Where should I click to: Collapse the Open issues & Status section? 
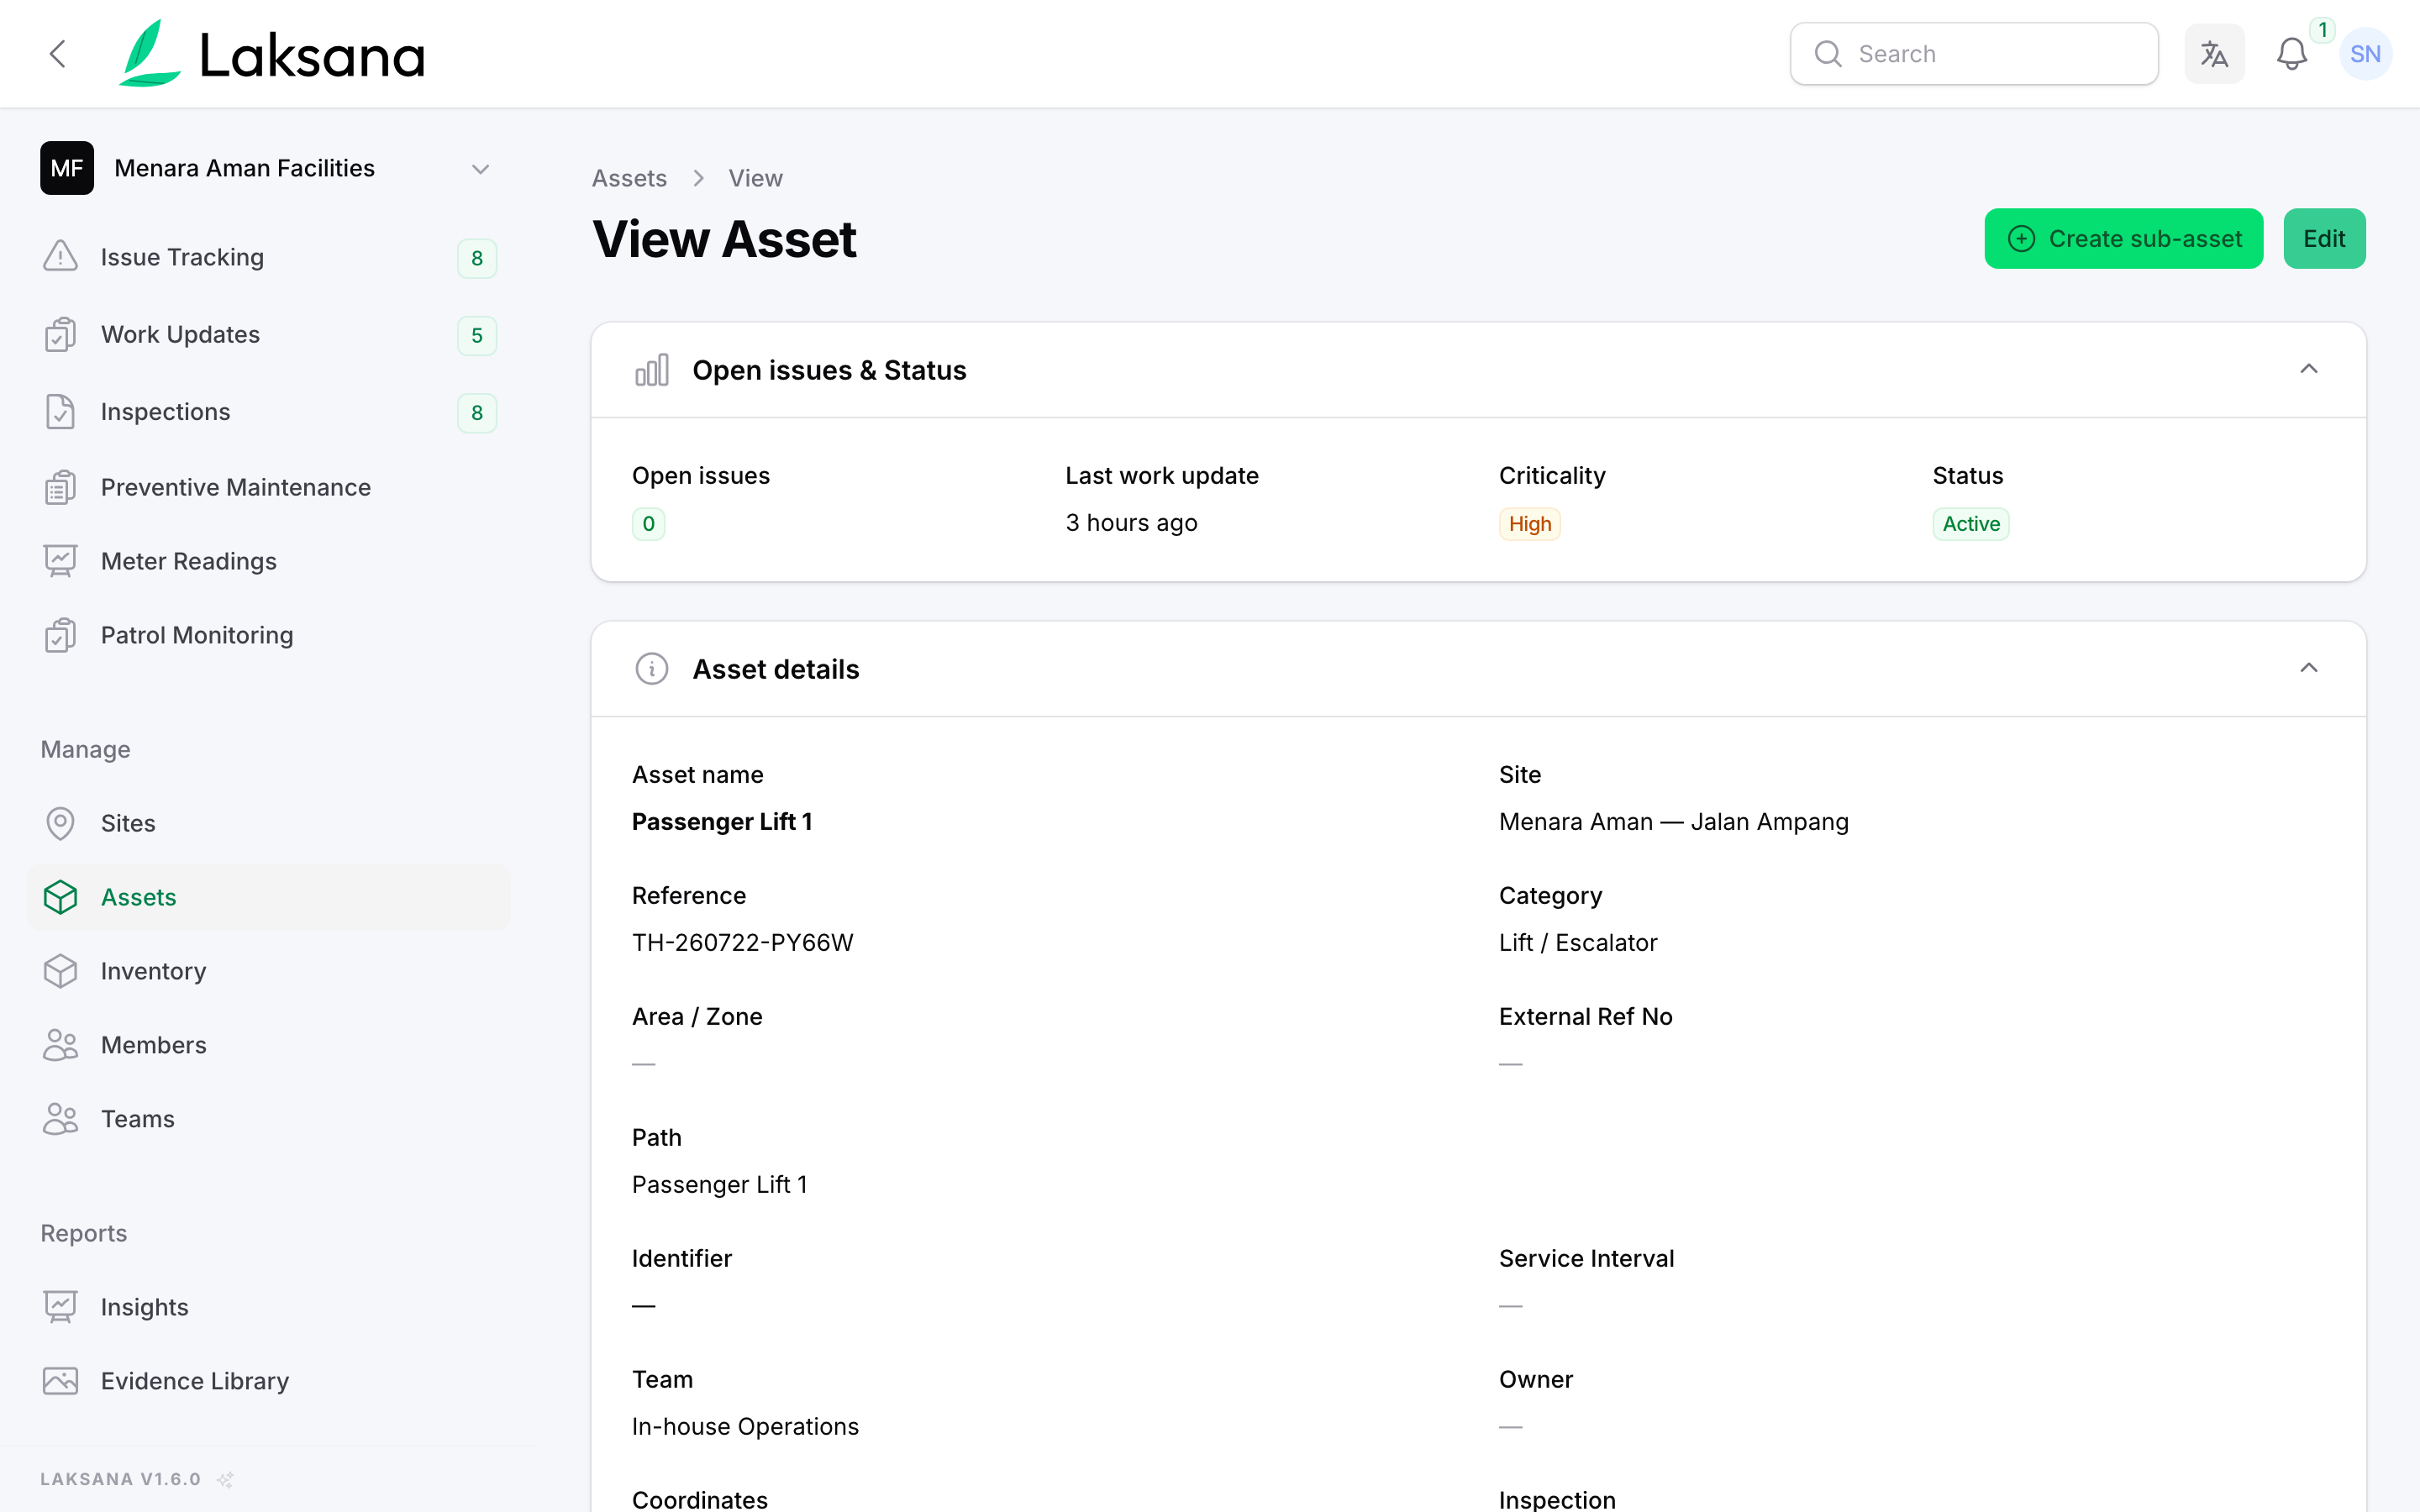pos(2308,369)
